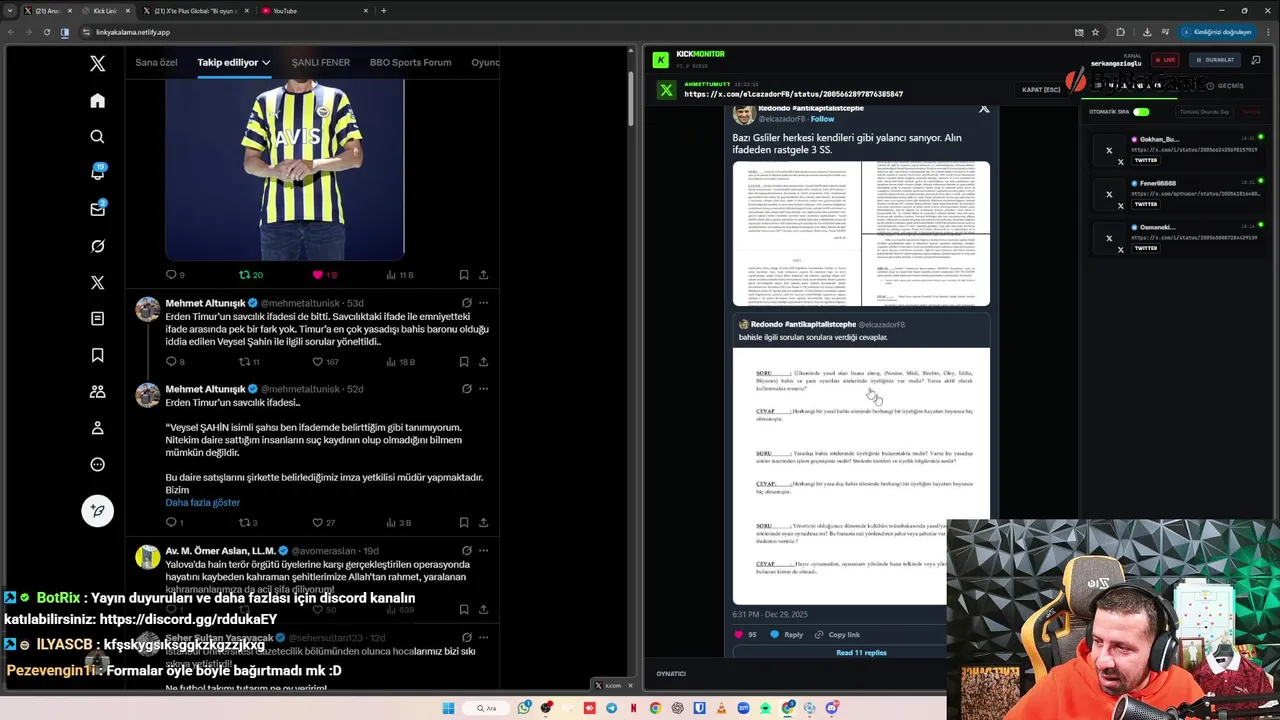Reply to the tweet showing 8 comments

pos(170,362)
